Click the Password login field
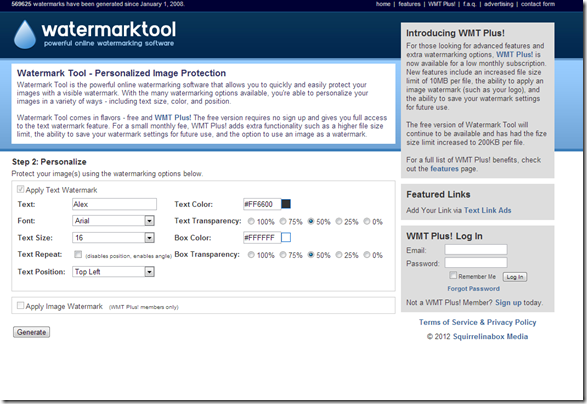The width and height of the screenshot is (587, 404). (476, 262)
